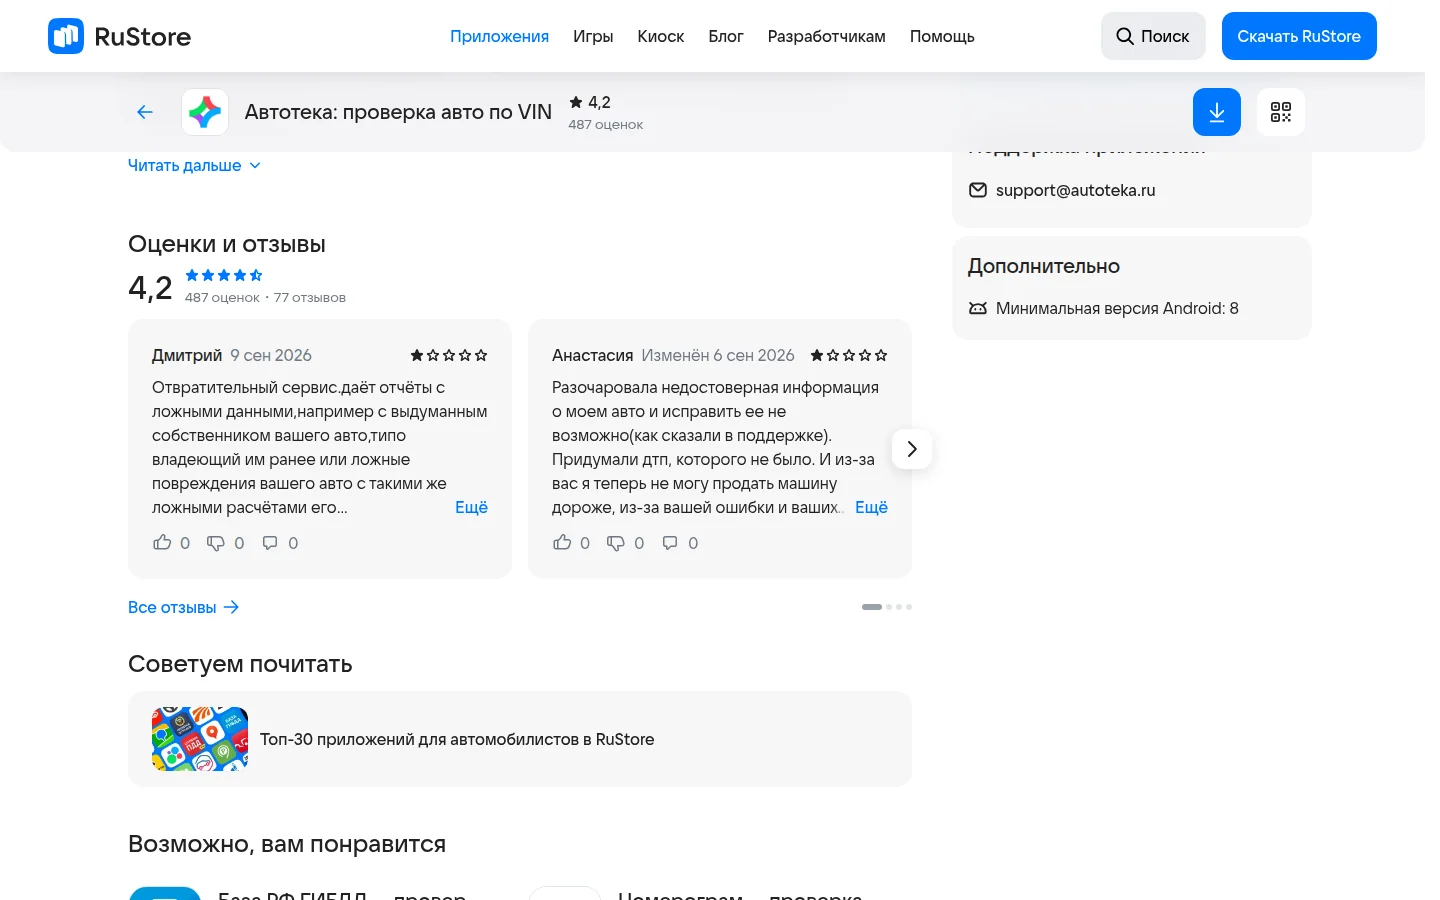This screenshot has height=900, width=1440.
Task: Dislike Анастасия's review with thumbs-down icon
Action: 616,543
